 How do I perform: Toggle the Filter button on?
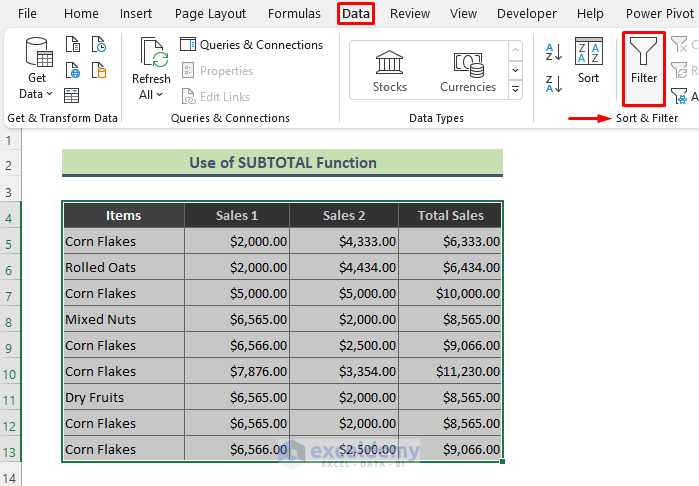(644, 62)
